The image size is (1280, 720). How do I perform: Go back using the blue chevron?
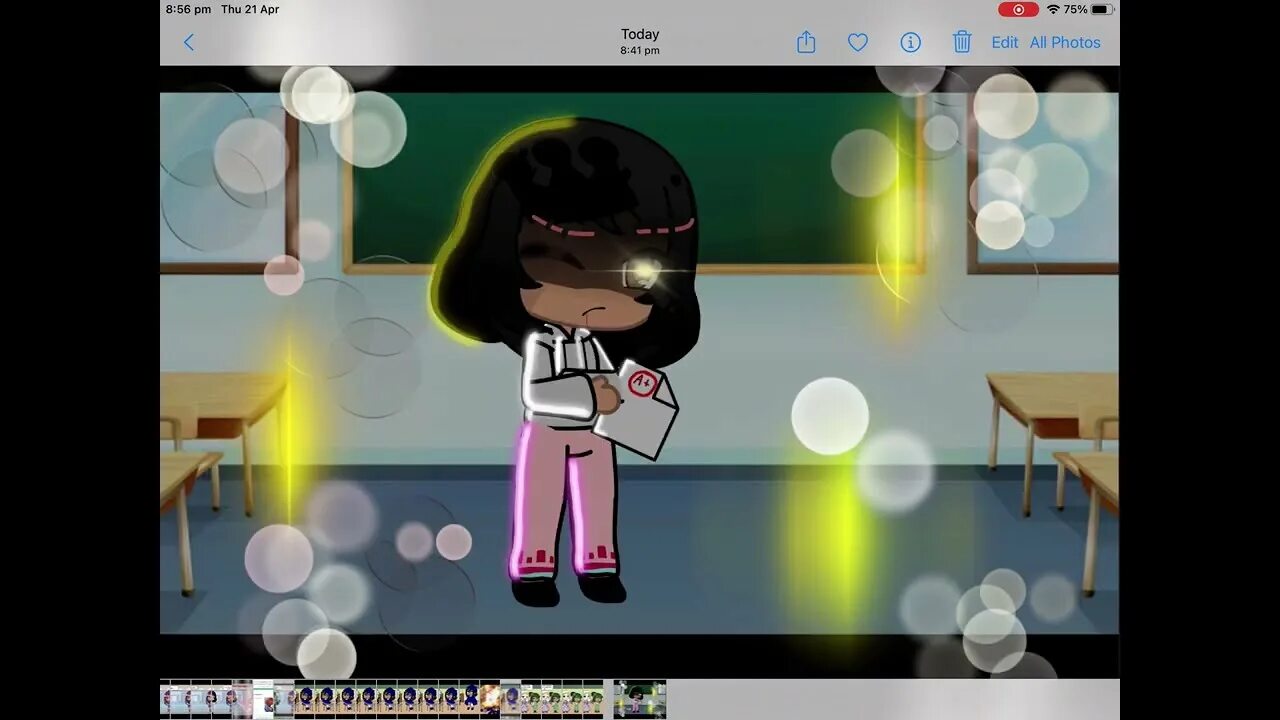(189, 42)
